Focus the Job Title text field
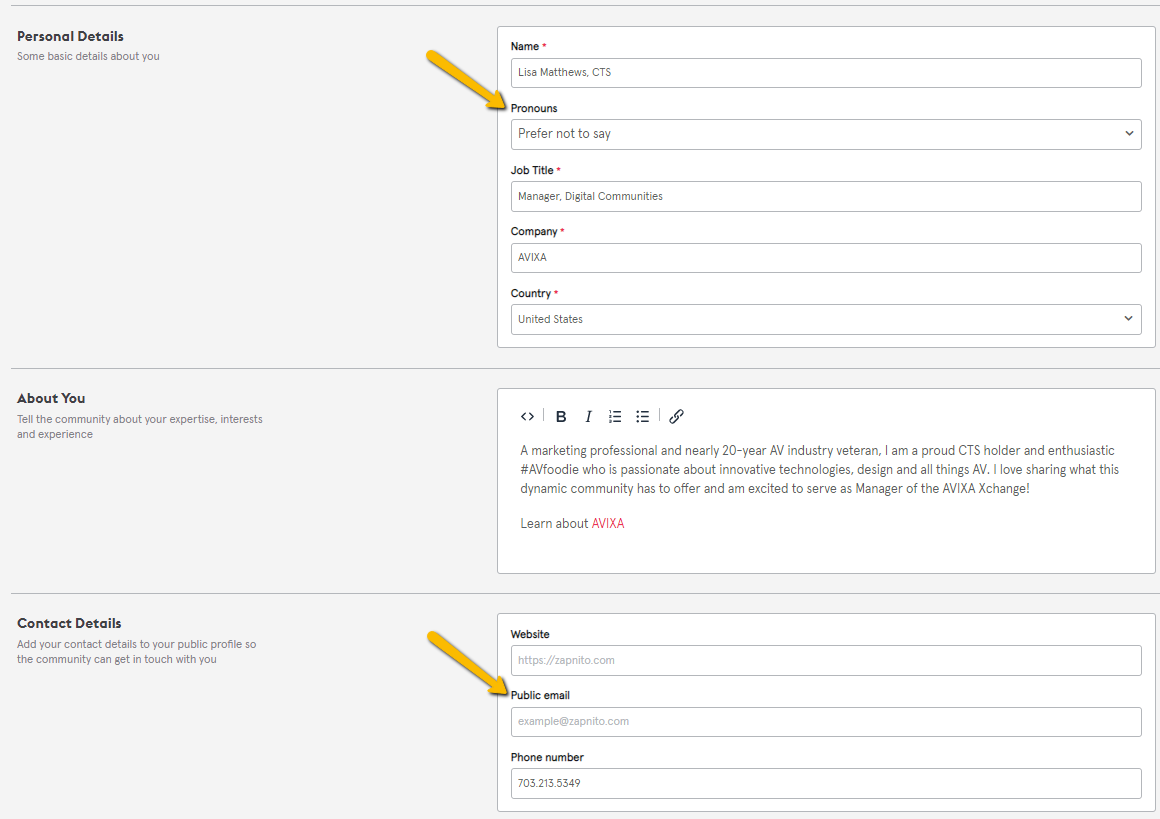 point(825,197)
